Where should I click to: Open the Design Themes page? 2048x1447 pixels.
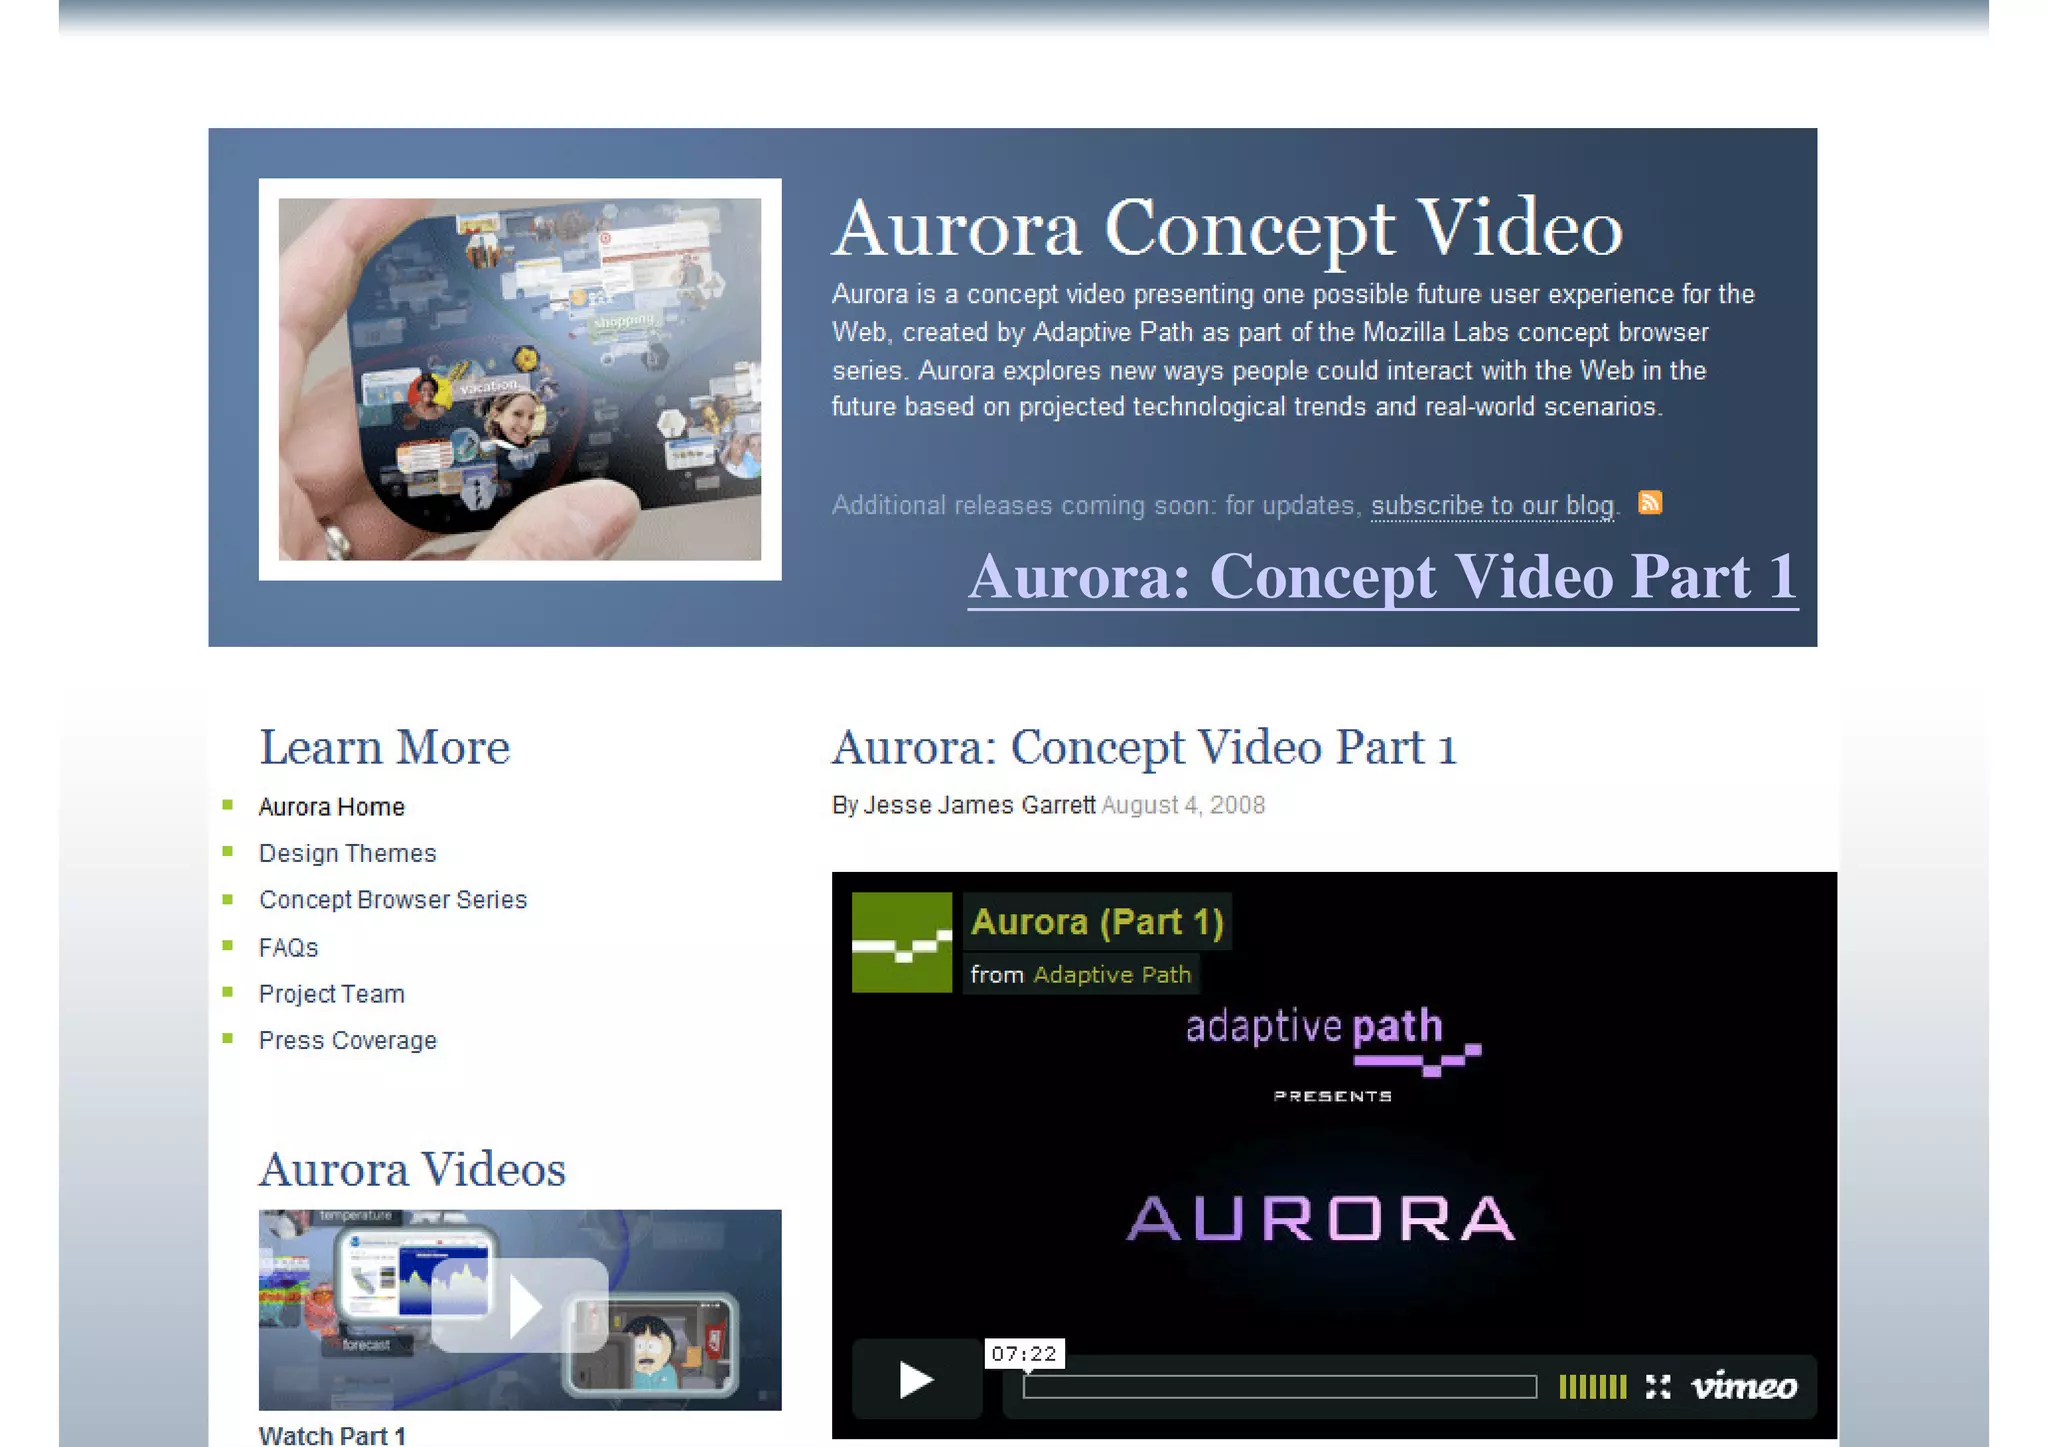tap(347, 853)
